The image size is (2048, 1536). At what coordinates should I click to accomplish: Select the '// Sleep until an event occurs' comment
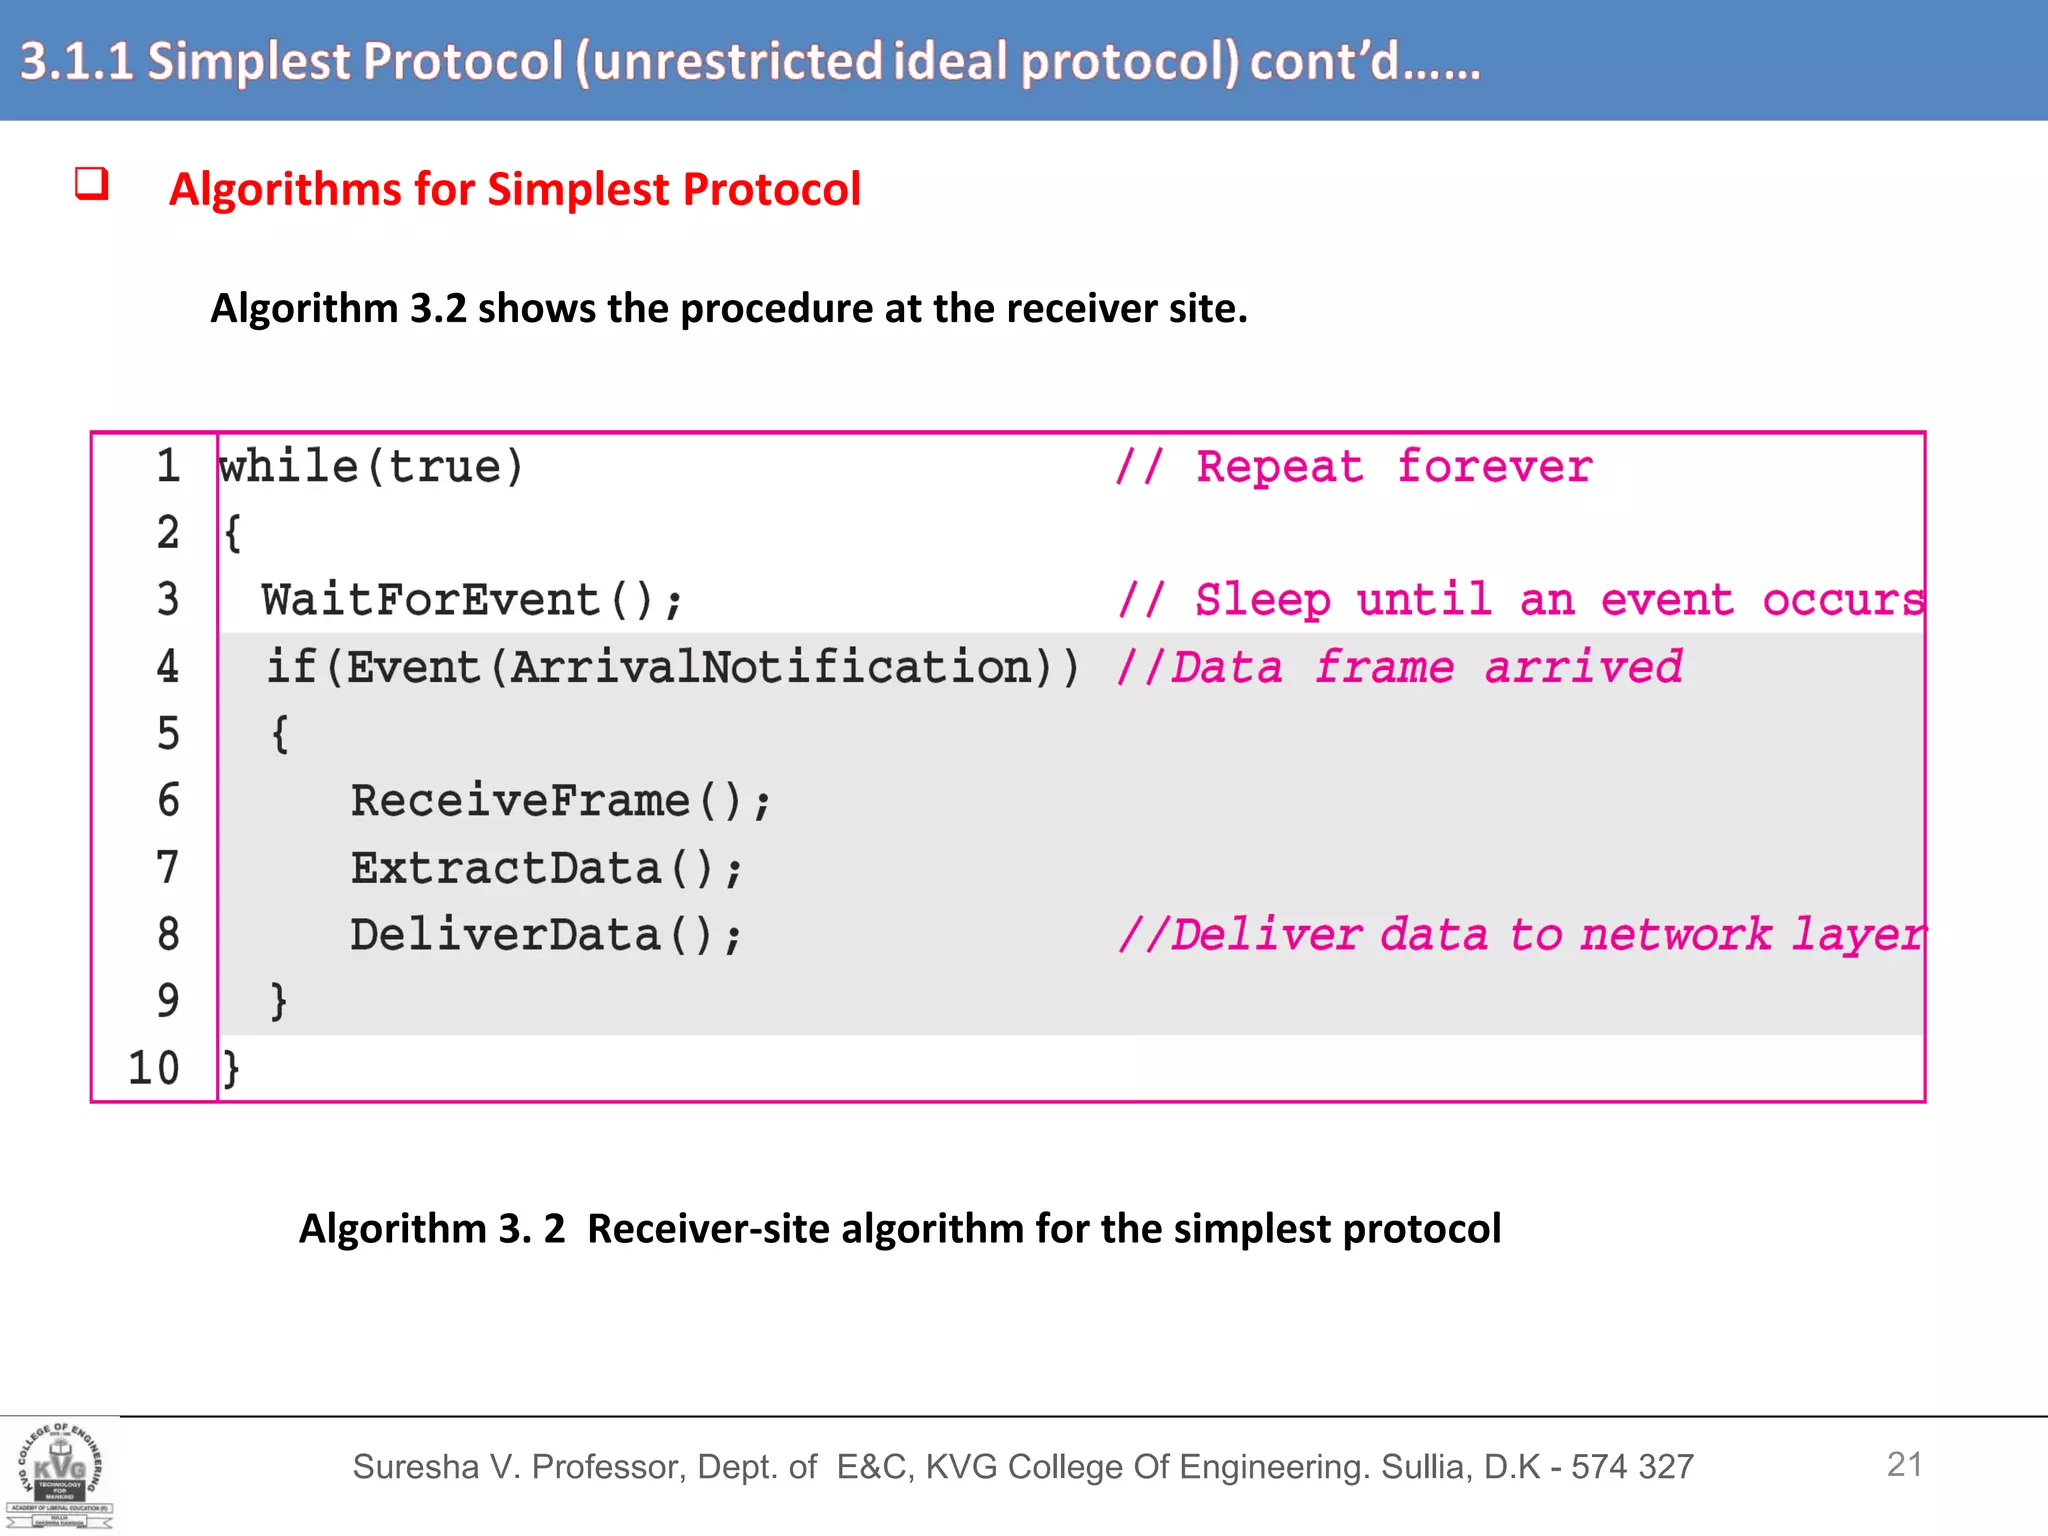pyautogui.click(x=1520, y=600)
